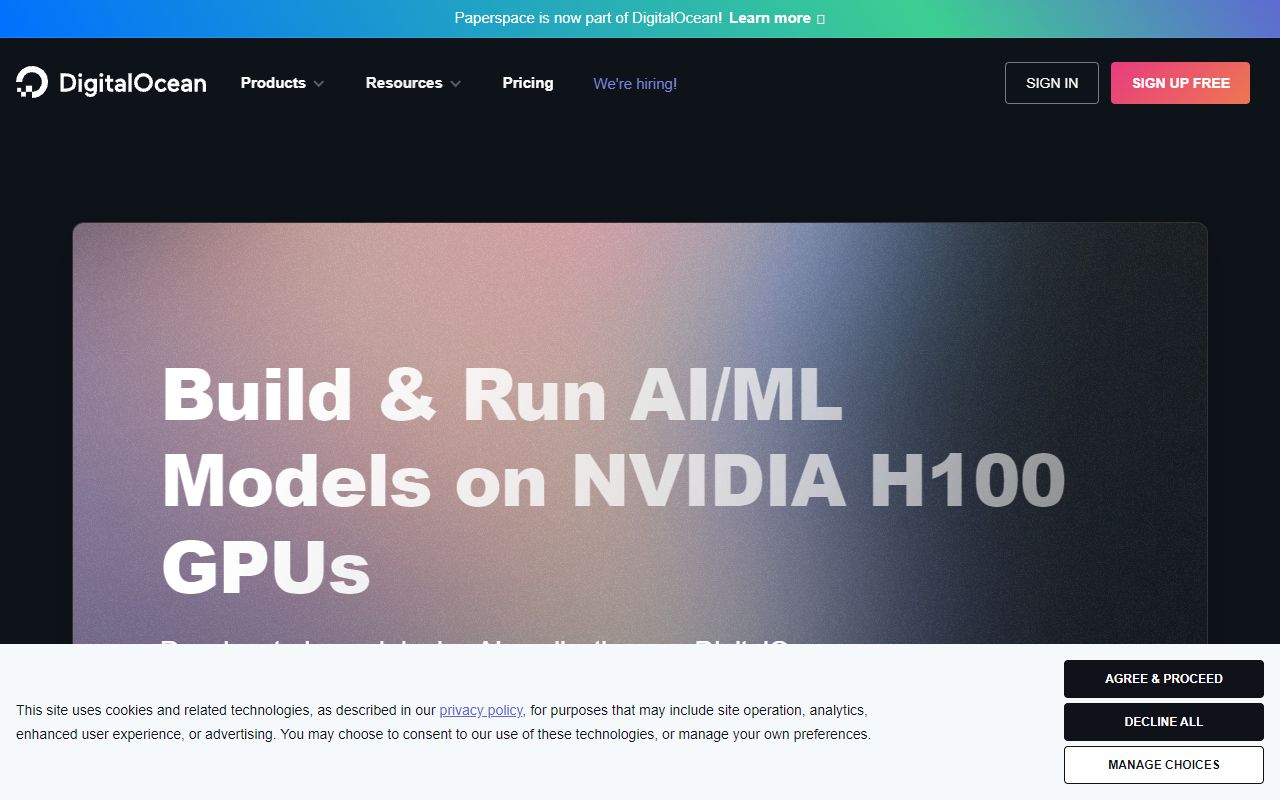Go to the Pricing page
The width and height of the screenshot is (1280, 800).
[x=527, y=83]
